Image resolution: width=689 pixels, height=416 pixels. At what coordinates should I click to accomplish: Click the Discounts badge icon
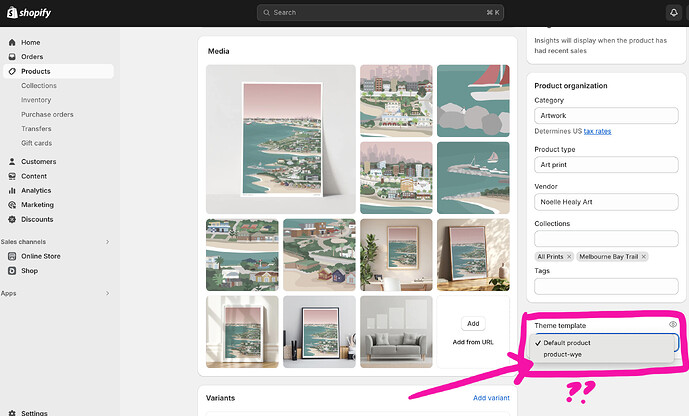(x=12, y=219)
